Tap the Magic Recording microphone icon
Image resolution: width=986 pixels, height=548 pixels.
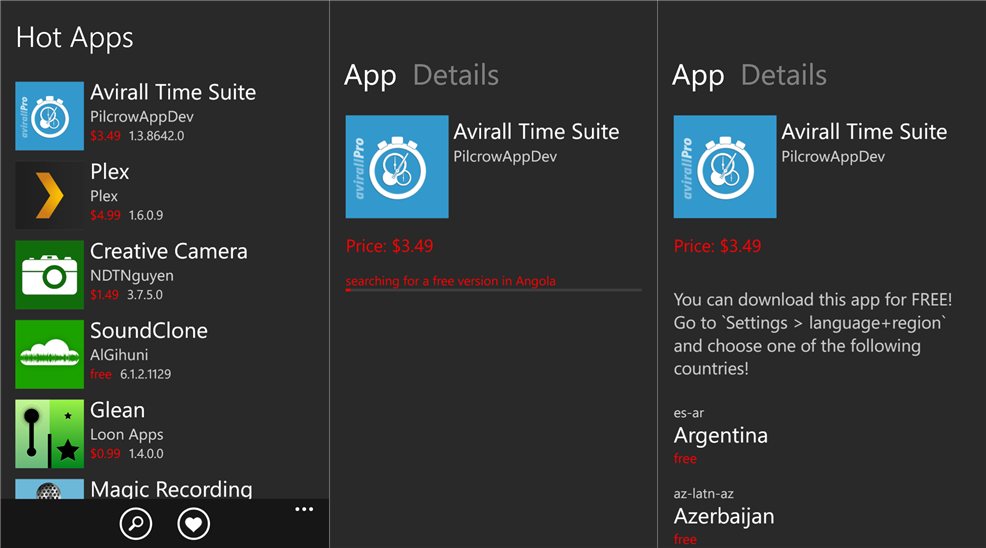[50, 489]
